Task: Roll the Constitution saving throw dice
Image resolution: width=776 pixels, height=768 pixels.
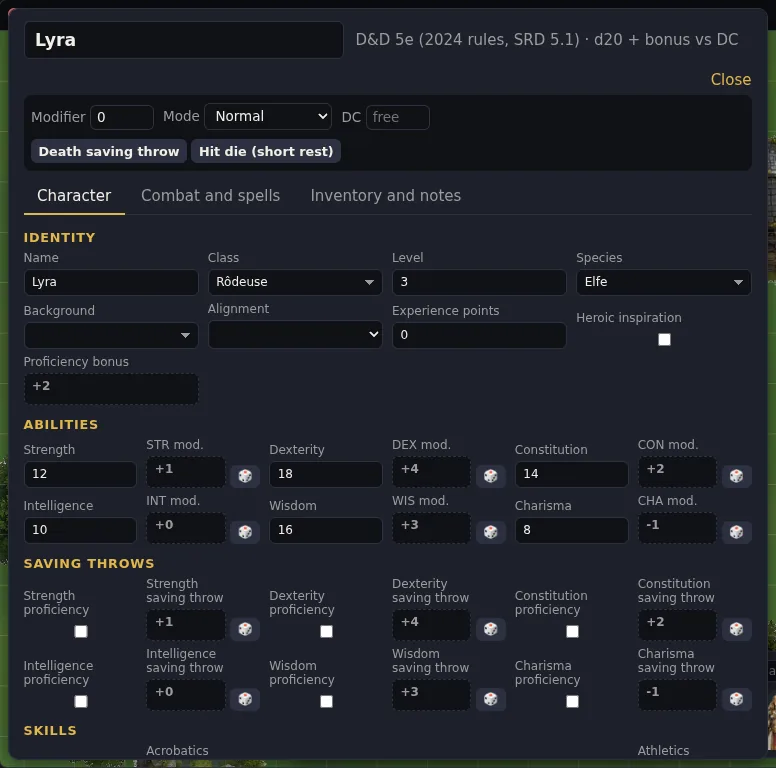Action: [x=736, y=628]
